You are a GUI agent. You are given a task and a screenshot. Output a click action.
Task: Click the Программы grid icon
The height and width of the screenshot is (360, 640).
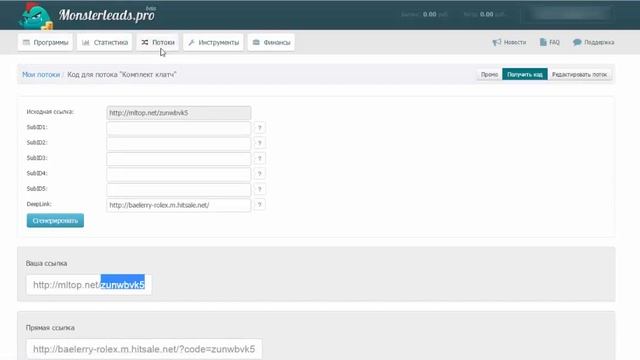pos(27,42)
